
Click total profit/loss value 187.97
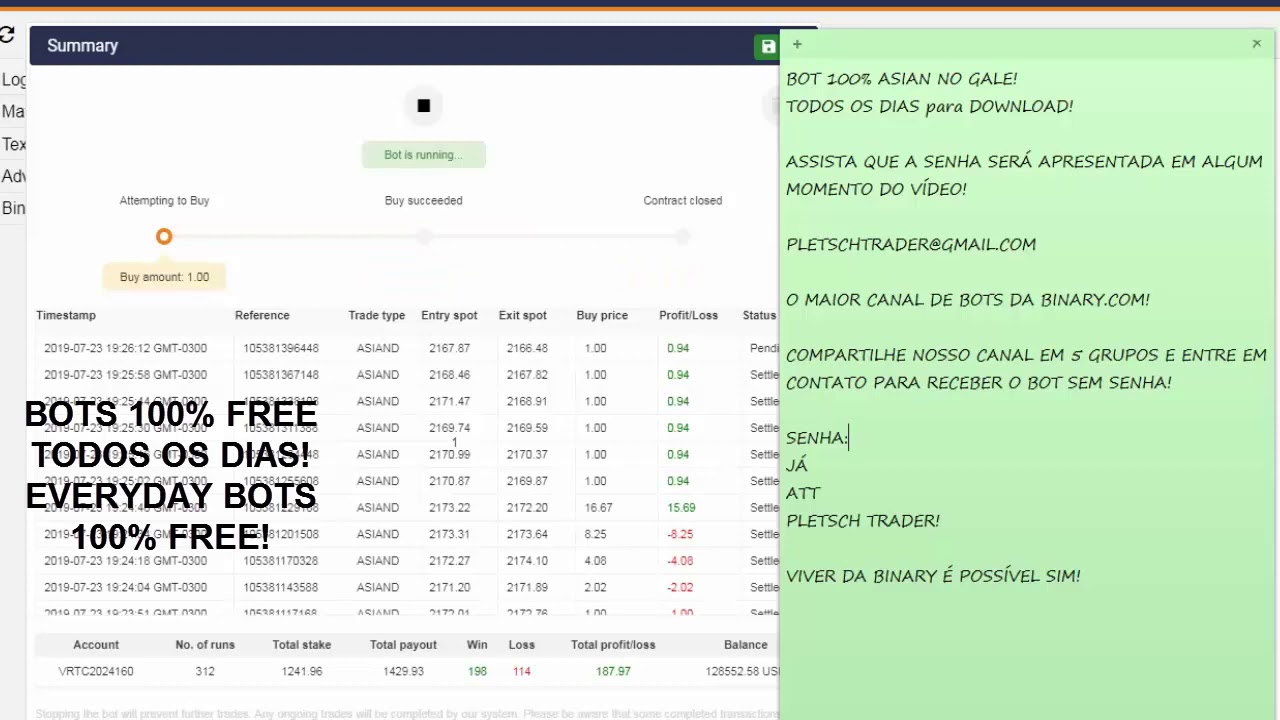613,671
